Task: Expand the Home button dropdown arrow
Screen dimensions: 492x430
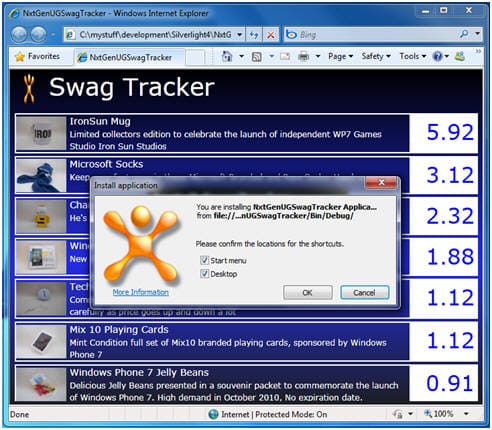Action: pyautogui.click(x=241, y=57)
